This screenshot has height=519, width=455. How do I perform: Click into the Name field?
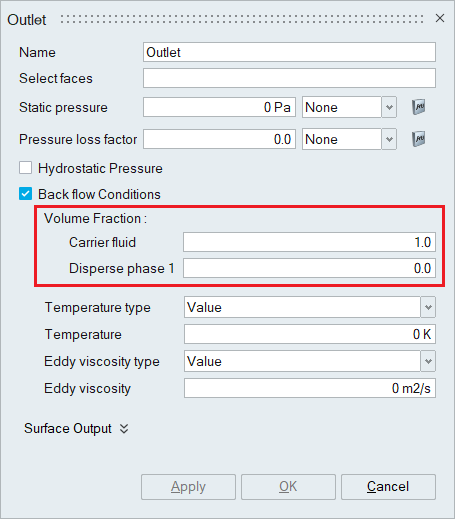pos(289,52)
